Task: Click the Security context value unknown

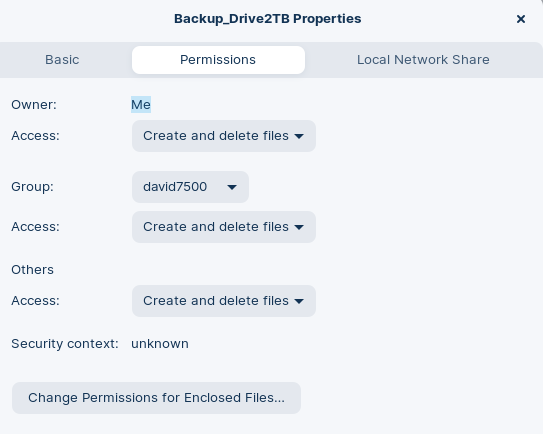Action: click(160, 344)
